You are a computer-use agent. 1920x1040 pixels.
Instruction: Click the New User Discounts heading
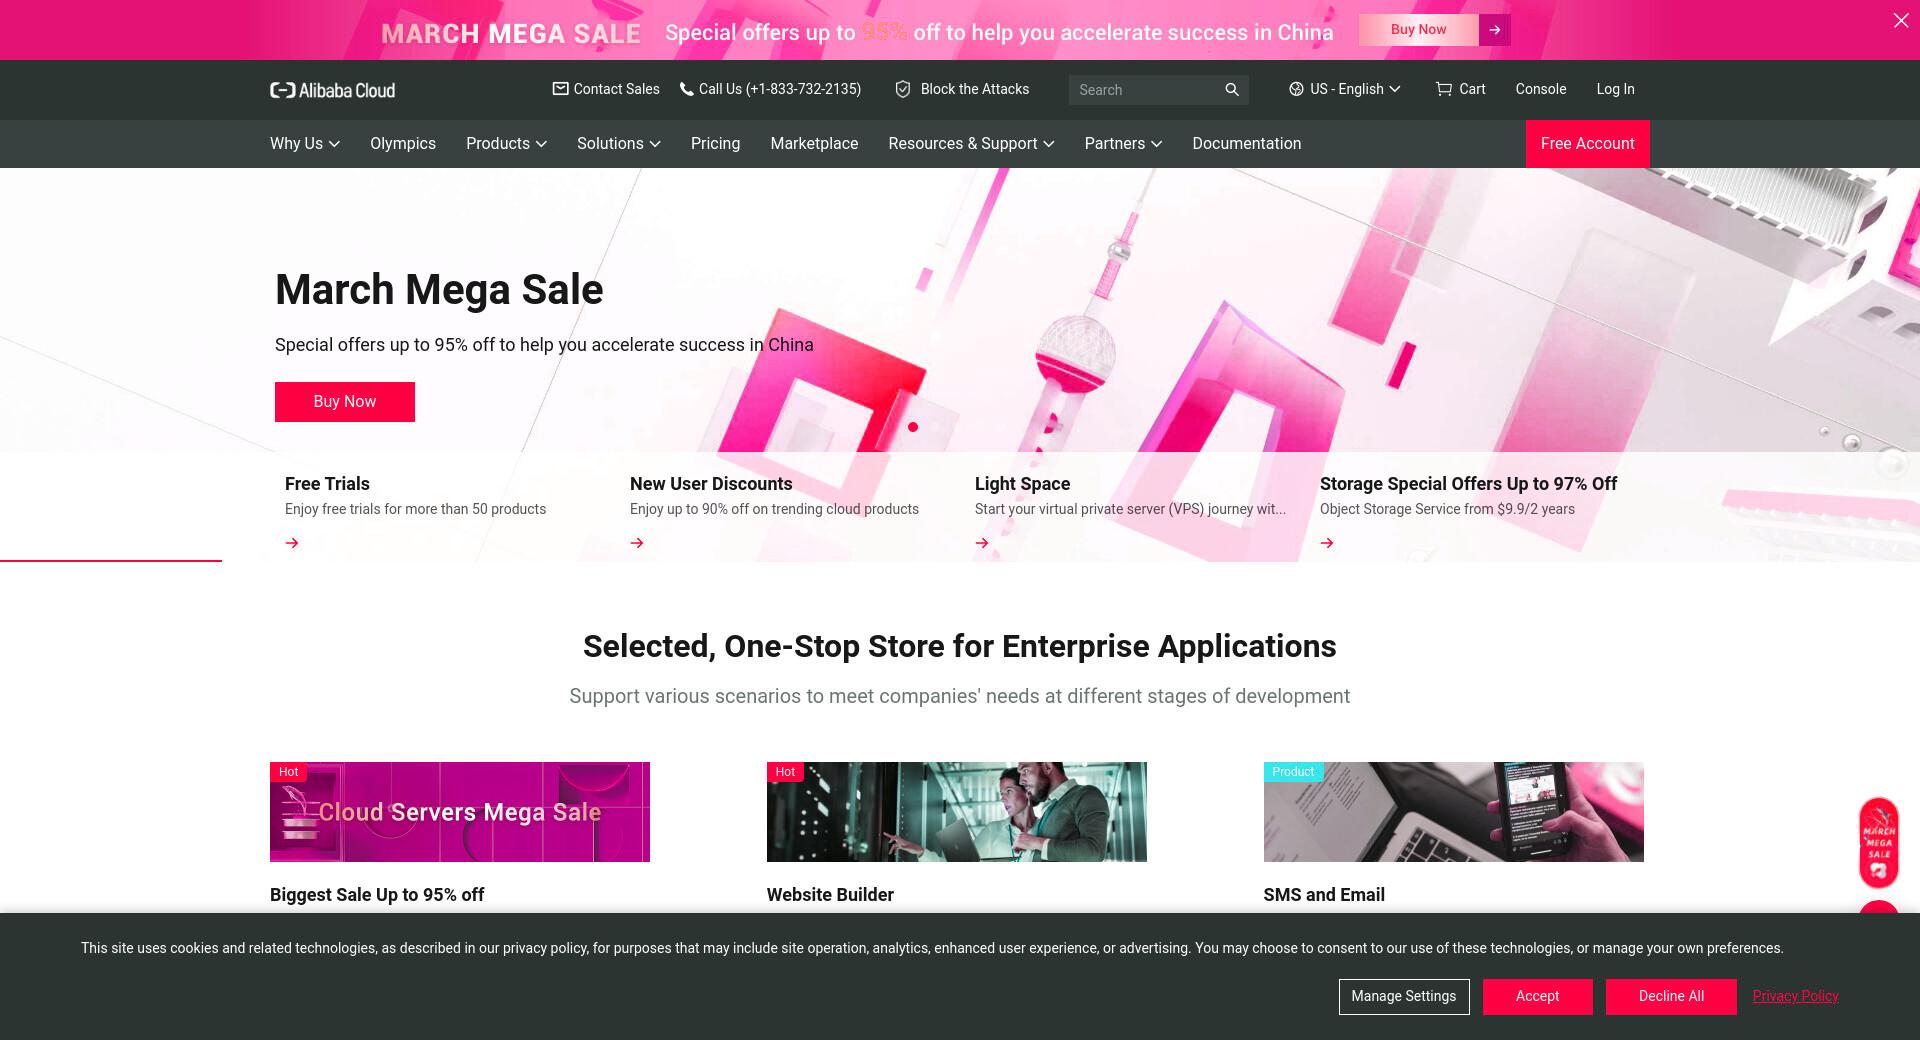(x=711, y=484)
